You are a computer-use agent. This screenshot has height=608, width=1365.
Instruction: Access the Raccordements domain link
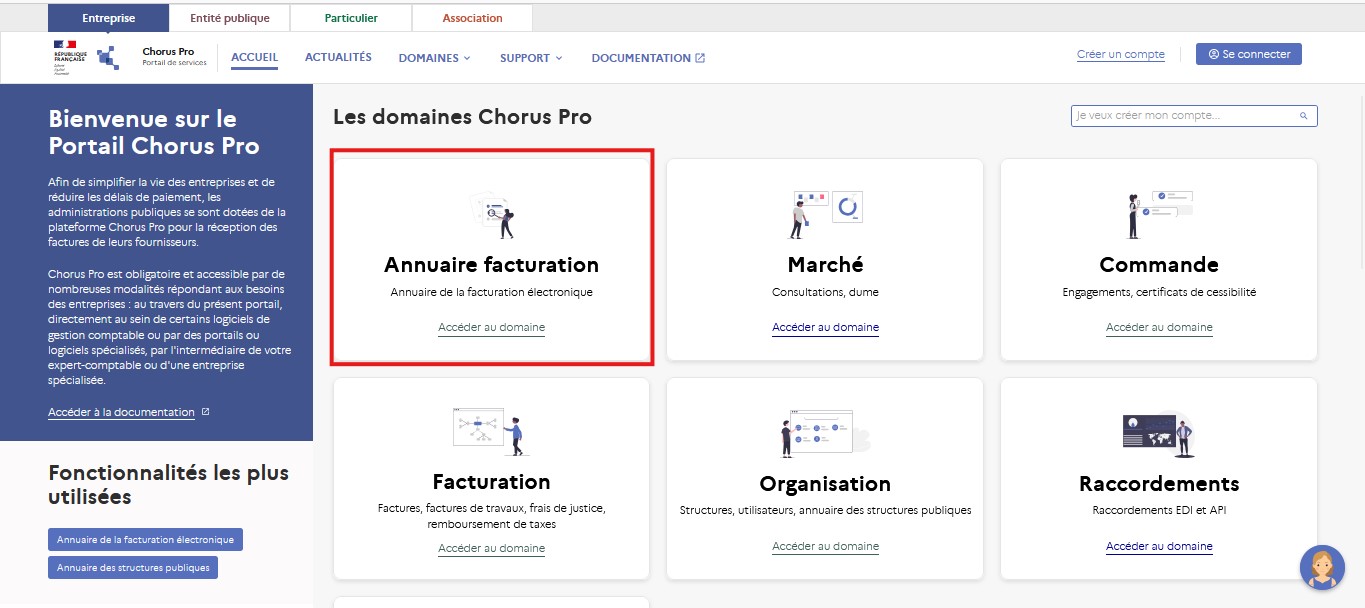1159,546
